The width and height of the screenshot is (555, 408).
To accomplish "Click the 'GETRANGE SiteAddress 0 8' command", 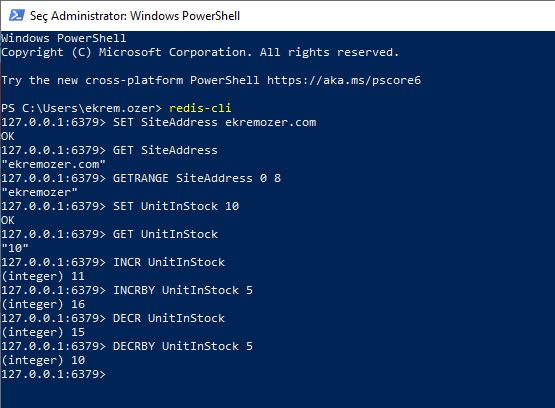I will click(197, 178).
